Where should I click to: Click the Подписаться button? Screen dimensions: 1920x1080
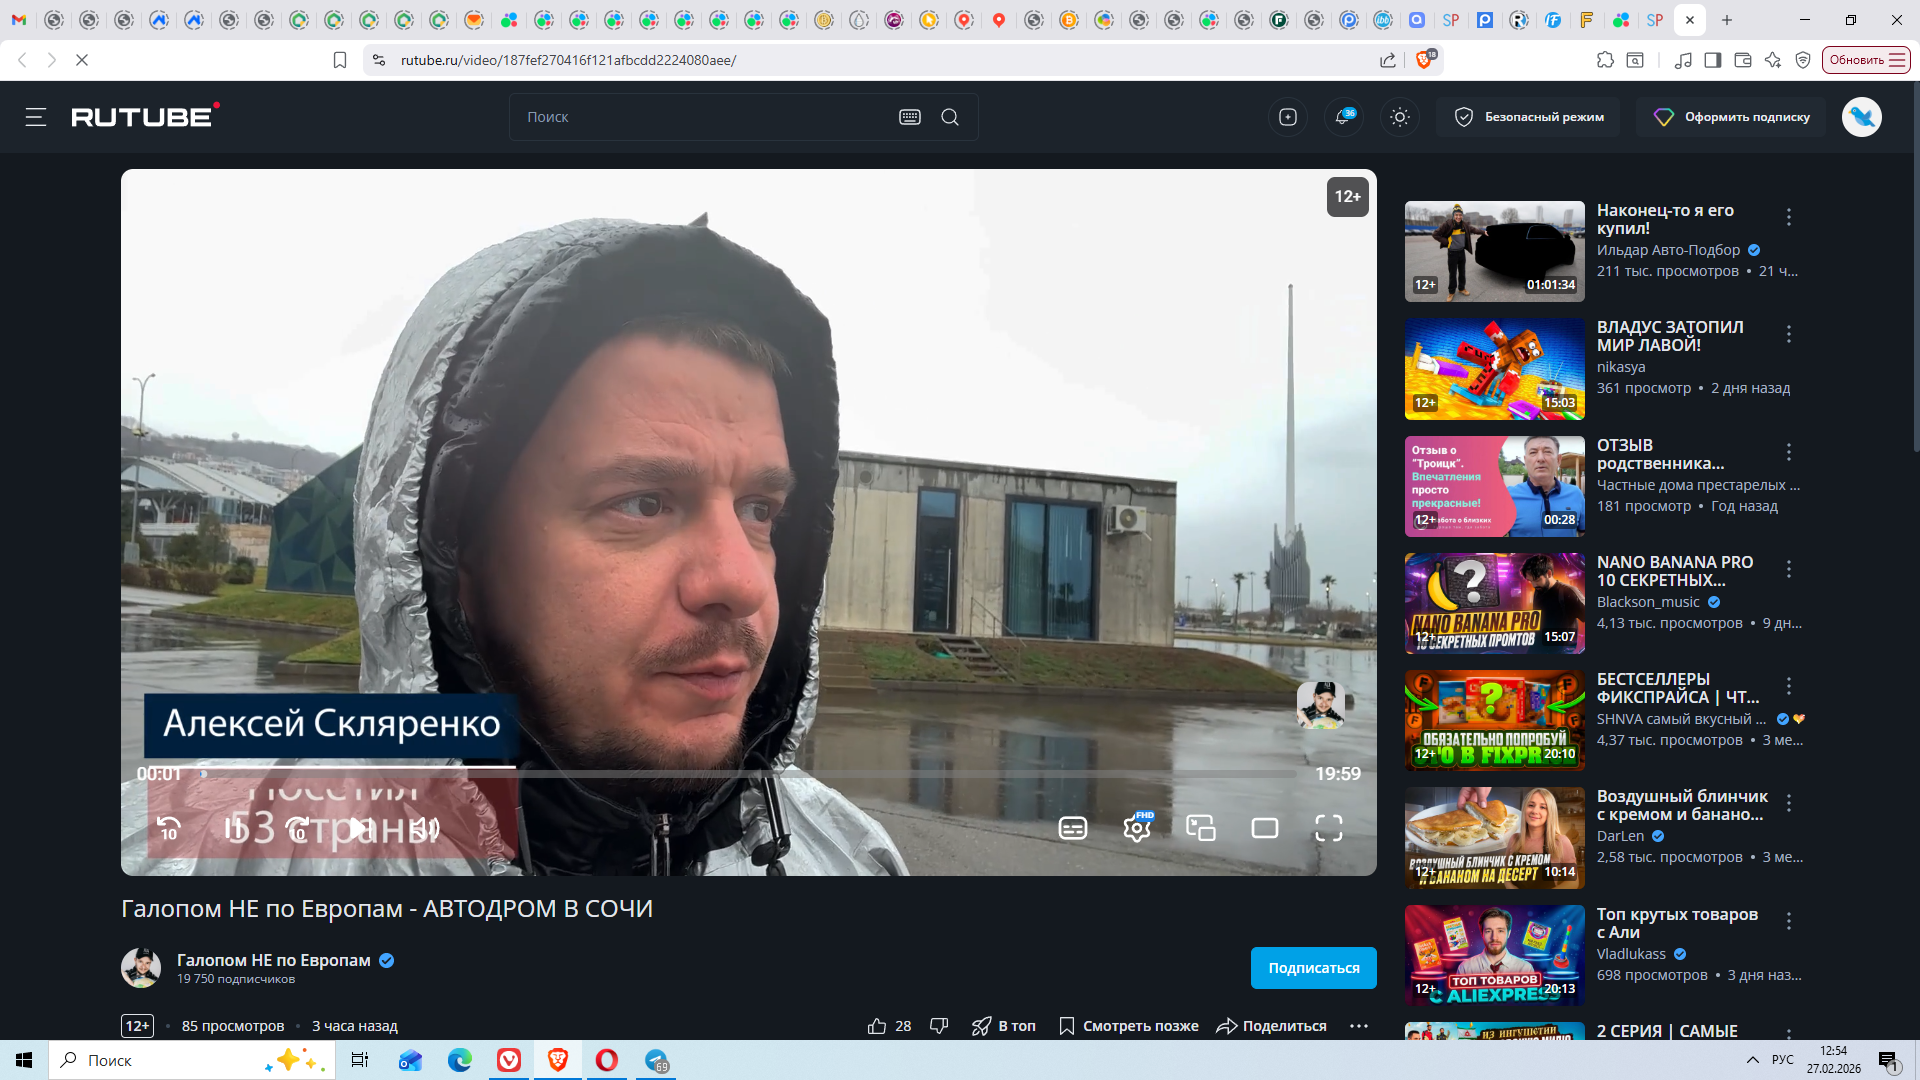pos(1313,968)
